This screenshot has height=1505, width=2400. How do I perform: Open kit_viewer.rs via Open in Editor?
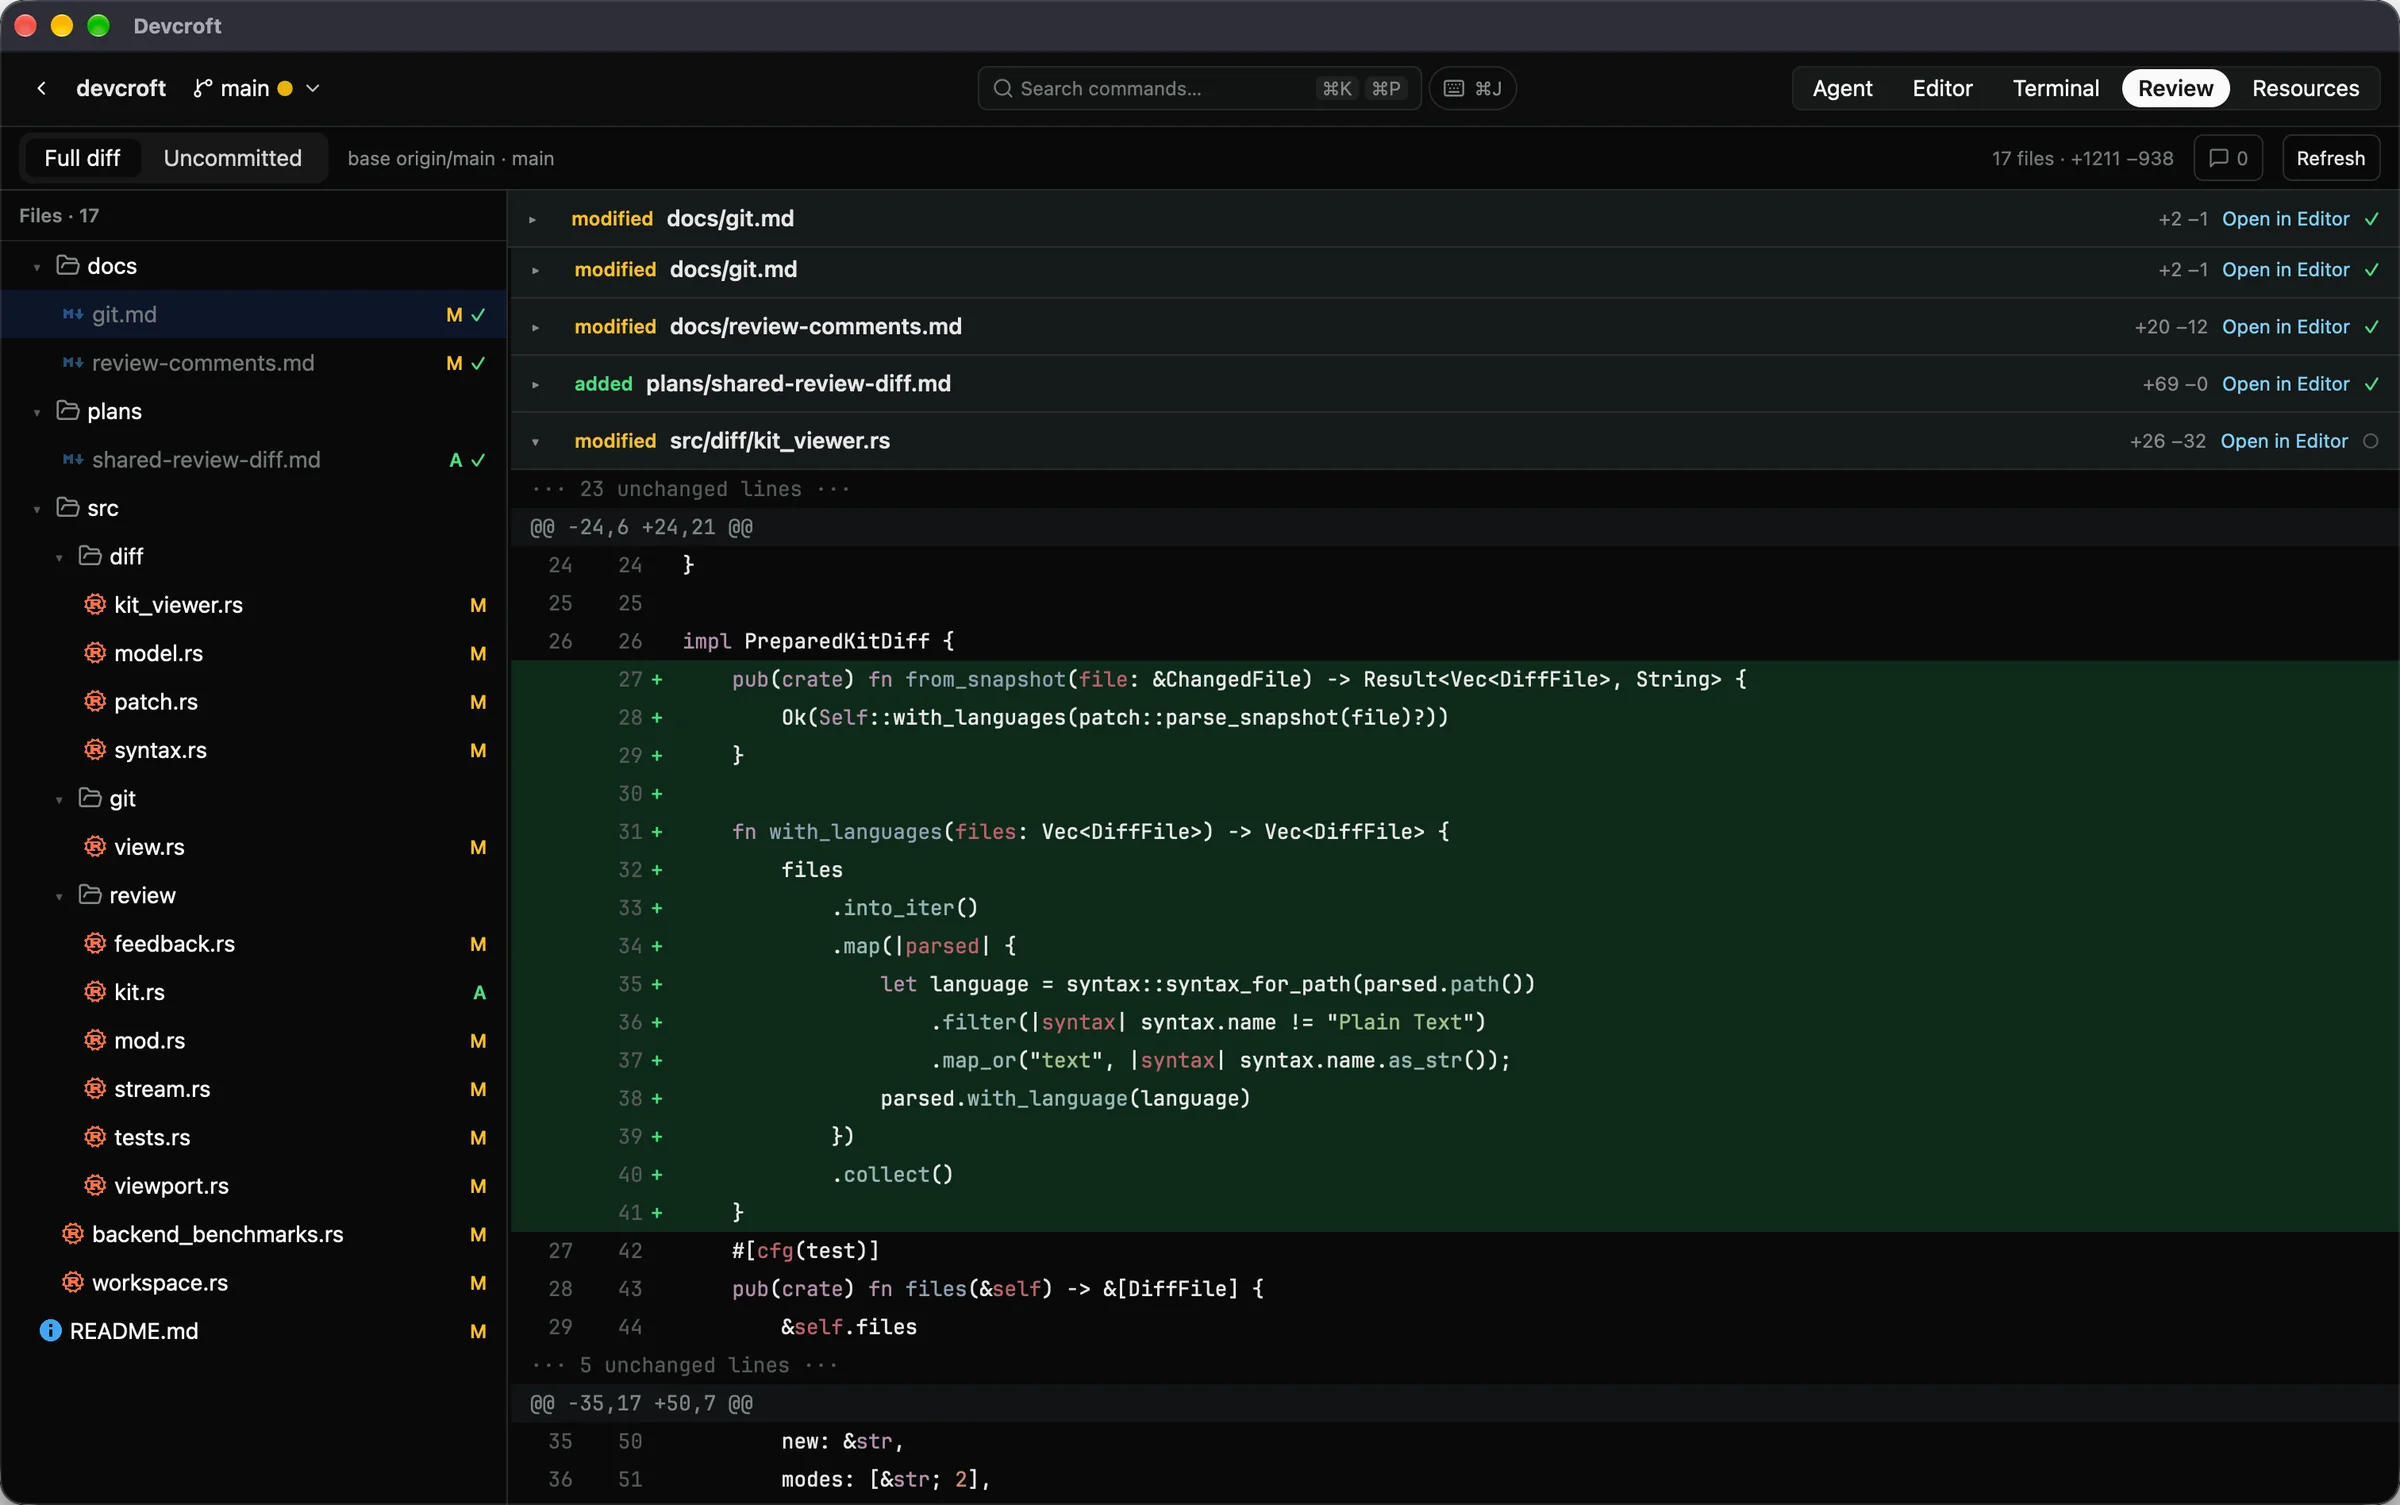click(2284, 441)
